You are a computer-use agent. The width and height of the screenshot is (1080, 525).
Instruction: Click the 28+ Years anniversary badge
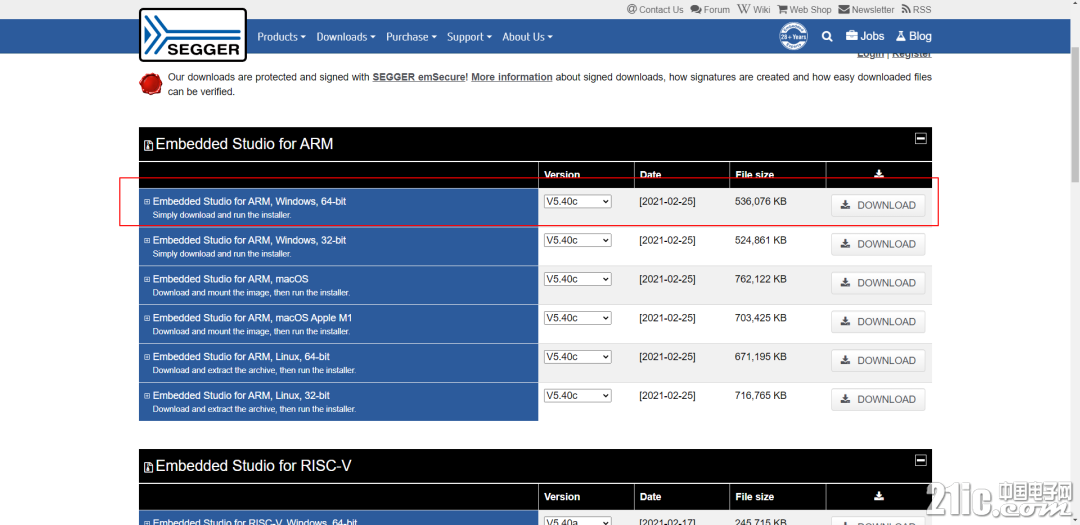[793, 37]
